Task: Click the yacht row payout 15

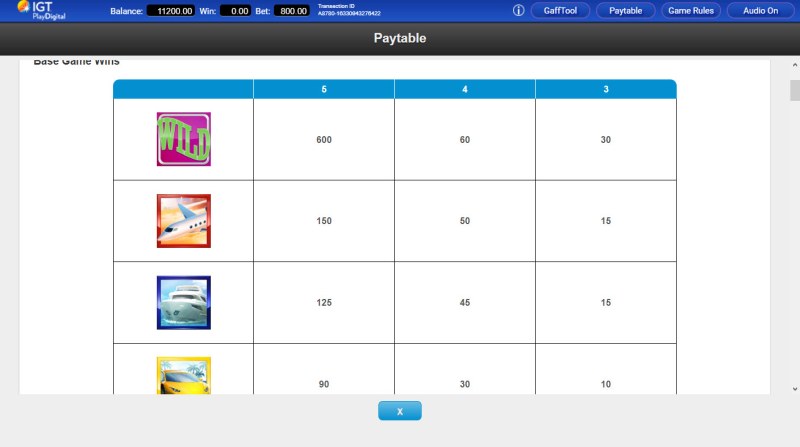Action: [x=606, y=303]
